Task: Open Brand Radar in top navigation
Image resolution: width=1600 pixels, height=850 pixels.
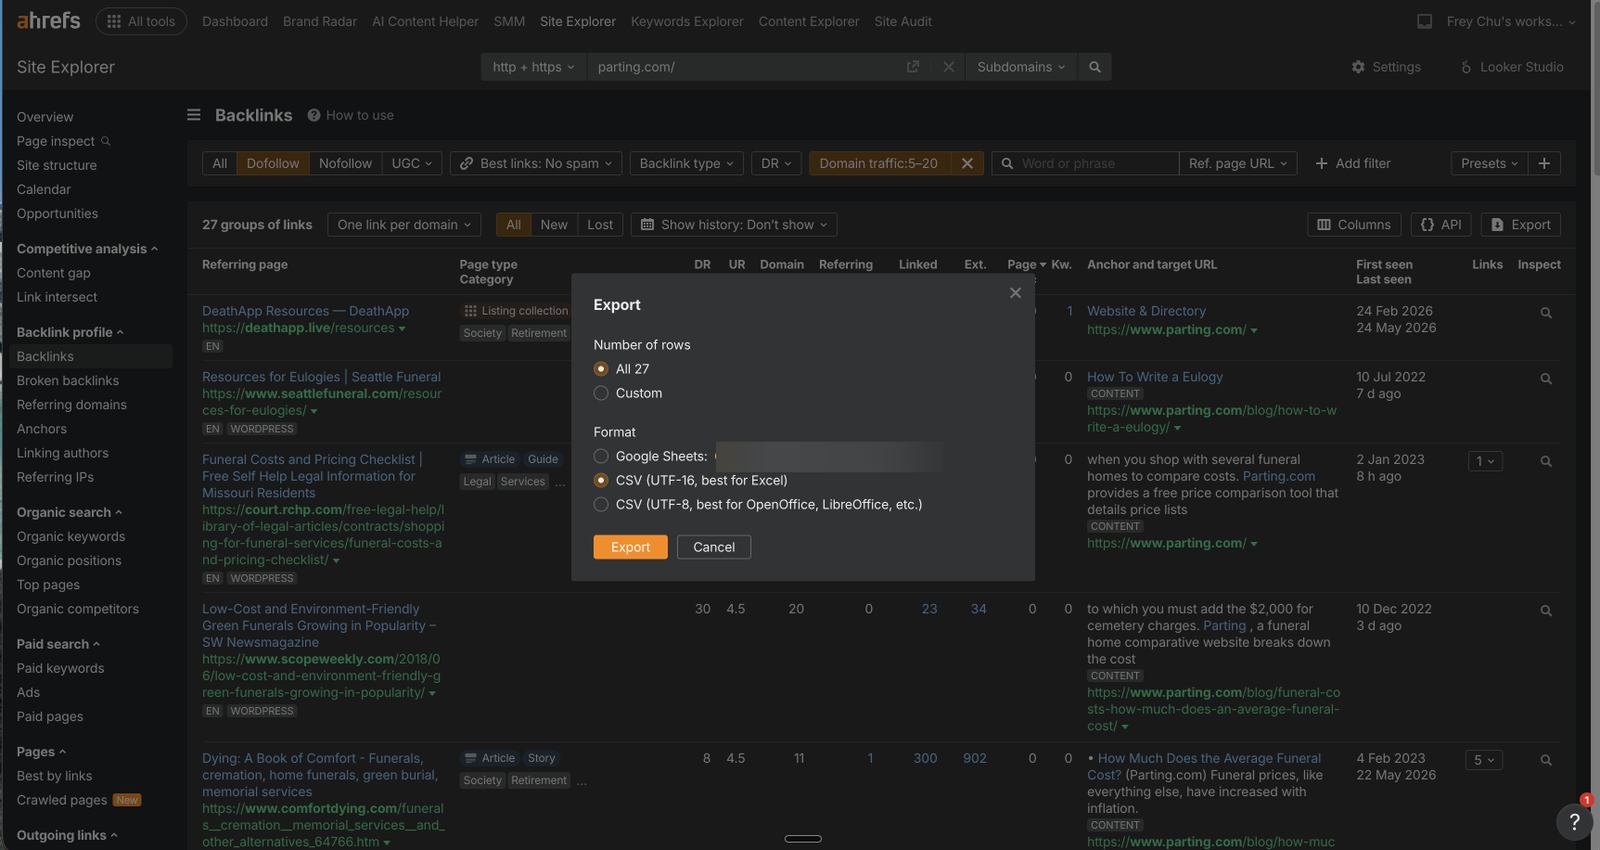Action: (x=320, y=21)
